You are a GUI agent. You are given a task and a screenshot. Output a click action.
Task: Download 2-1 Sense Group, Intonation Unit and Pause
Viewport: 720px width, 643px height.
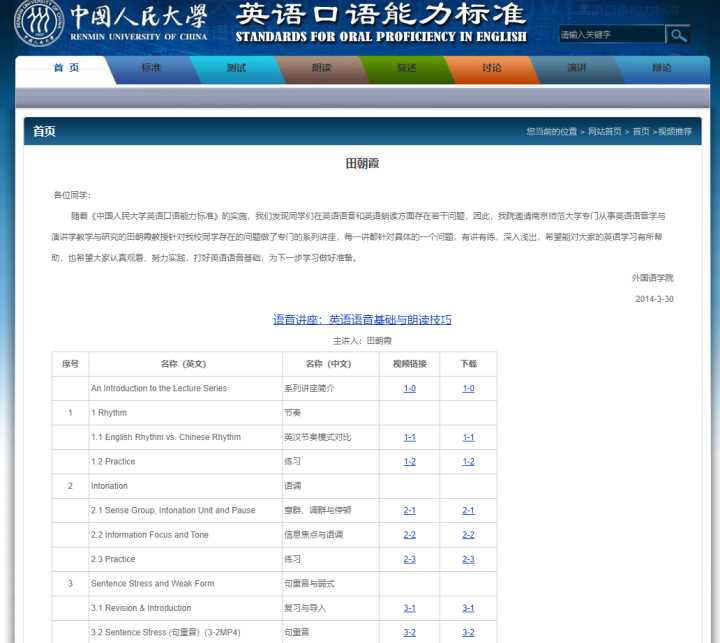coord(468,510)
